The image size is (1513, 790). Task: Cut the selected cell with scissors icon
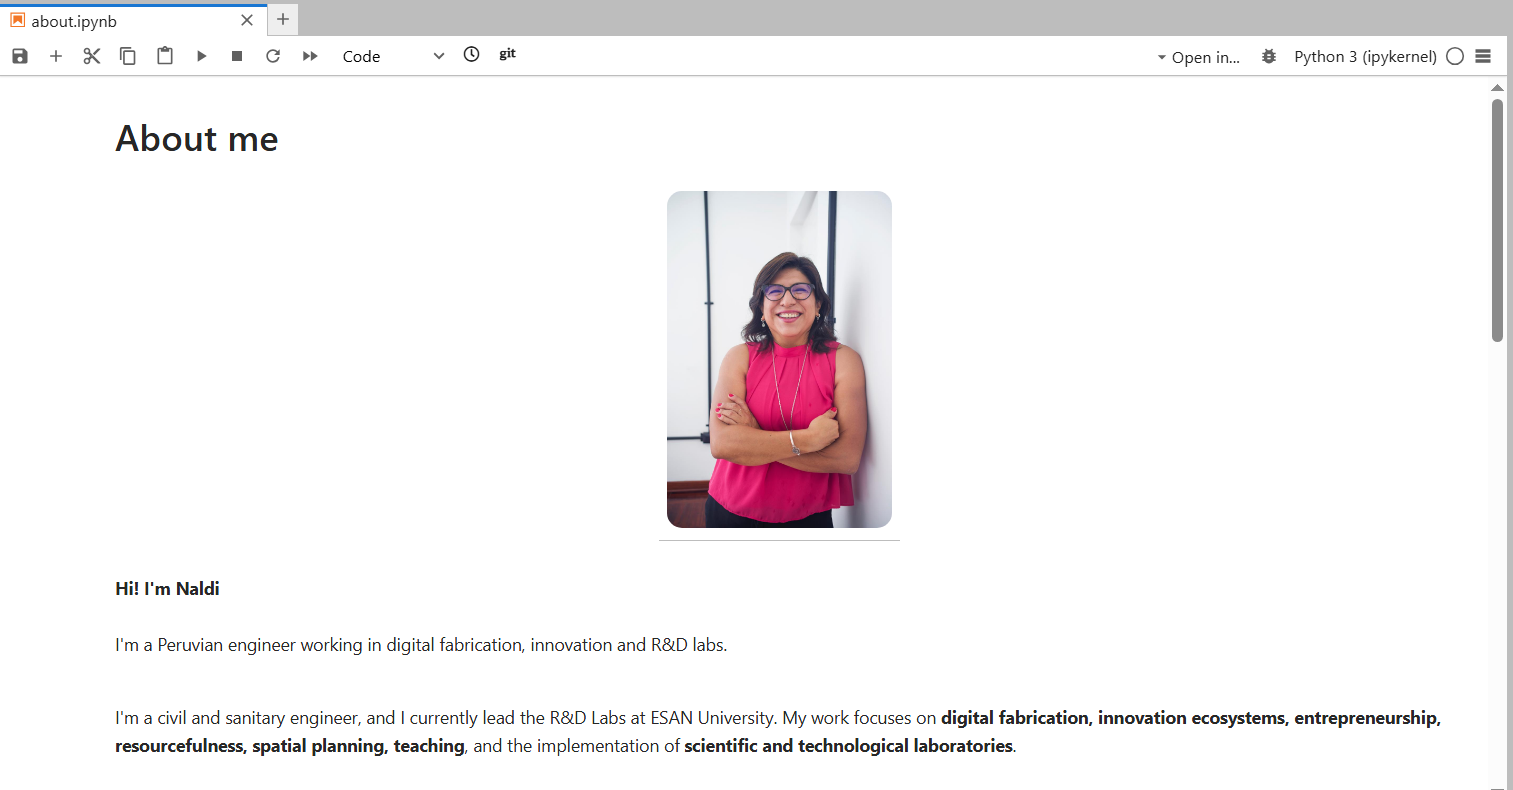point(92,56)
